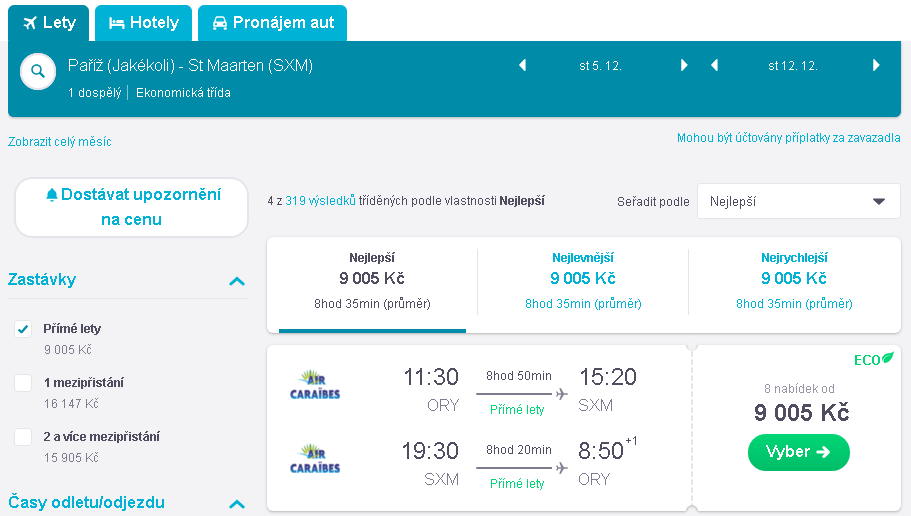Viewport: 911px width, 516px height.
Task: Switch to the Hotely tab
Action: click(144, 23)
